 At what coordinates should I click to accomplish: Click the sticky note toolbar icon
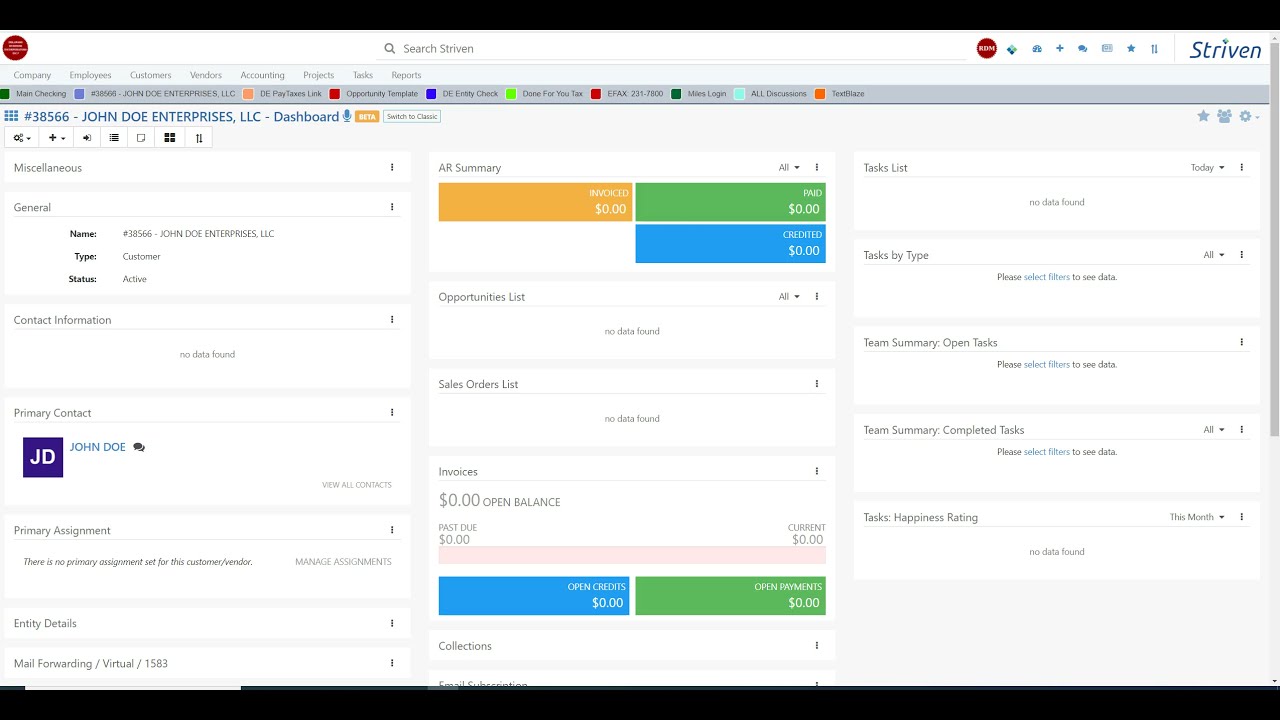point(141,138)
